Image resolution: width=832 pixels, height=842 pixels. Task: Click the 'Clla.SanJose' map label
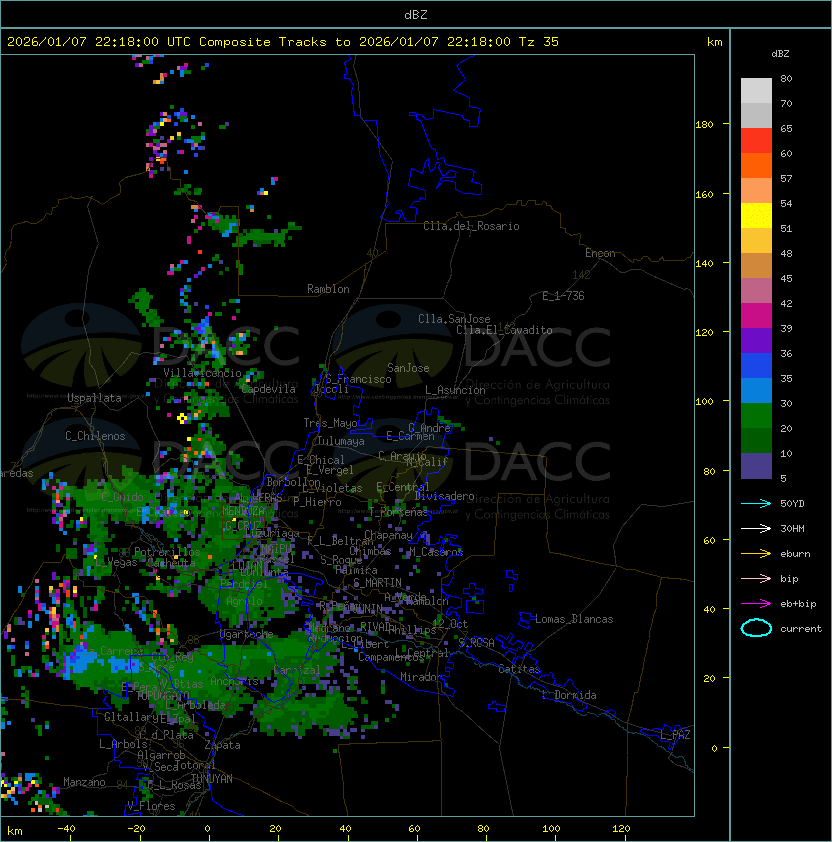454,319
